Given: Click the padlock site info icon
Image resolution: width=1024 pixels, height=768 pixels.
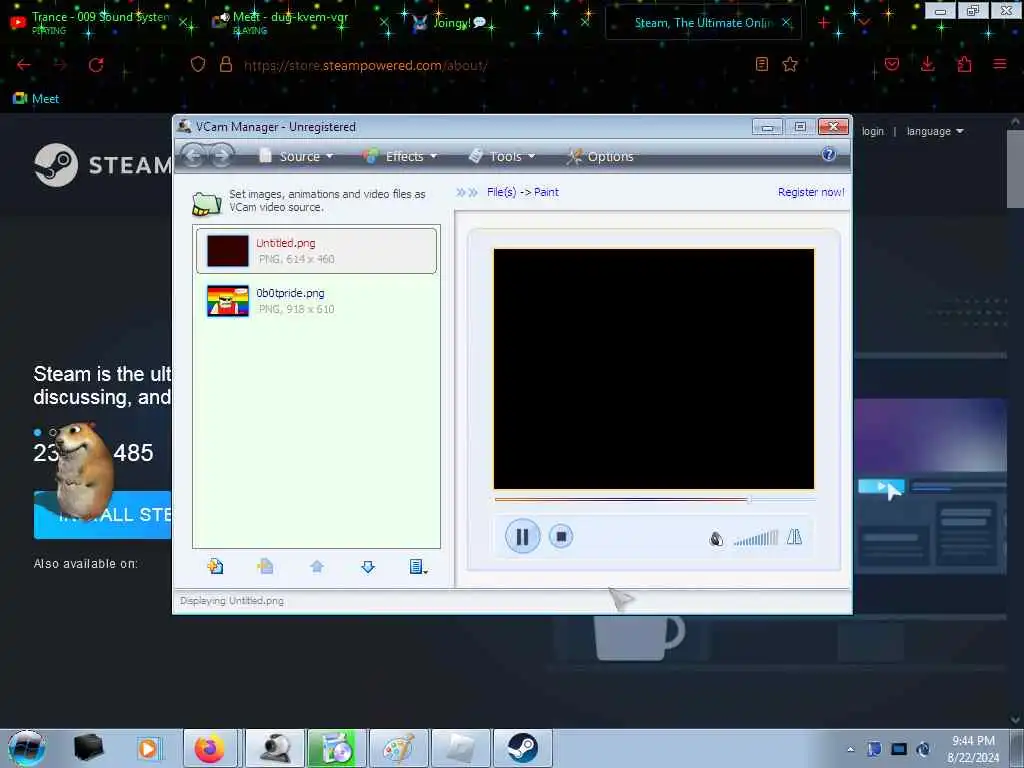Looking at the screenshot, I should pos(226,64).
